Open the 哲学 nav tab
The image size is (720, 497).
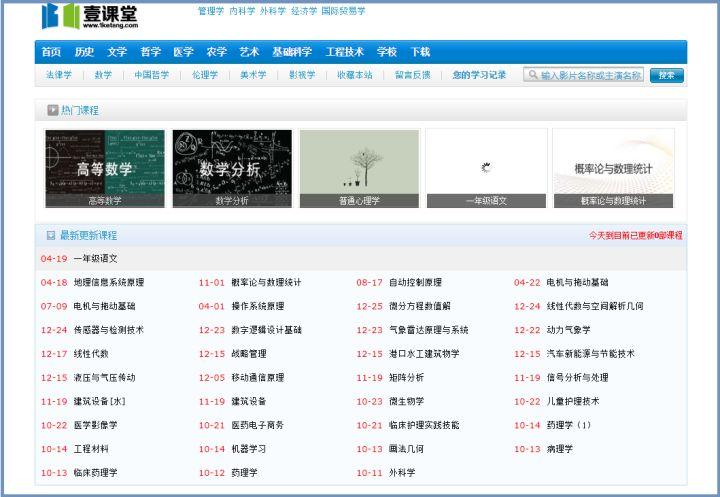(x=150, y=52)
